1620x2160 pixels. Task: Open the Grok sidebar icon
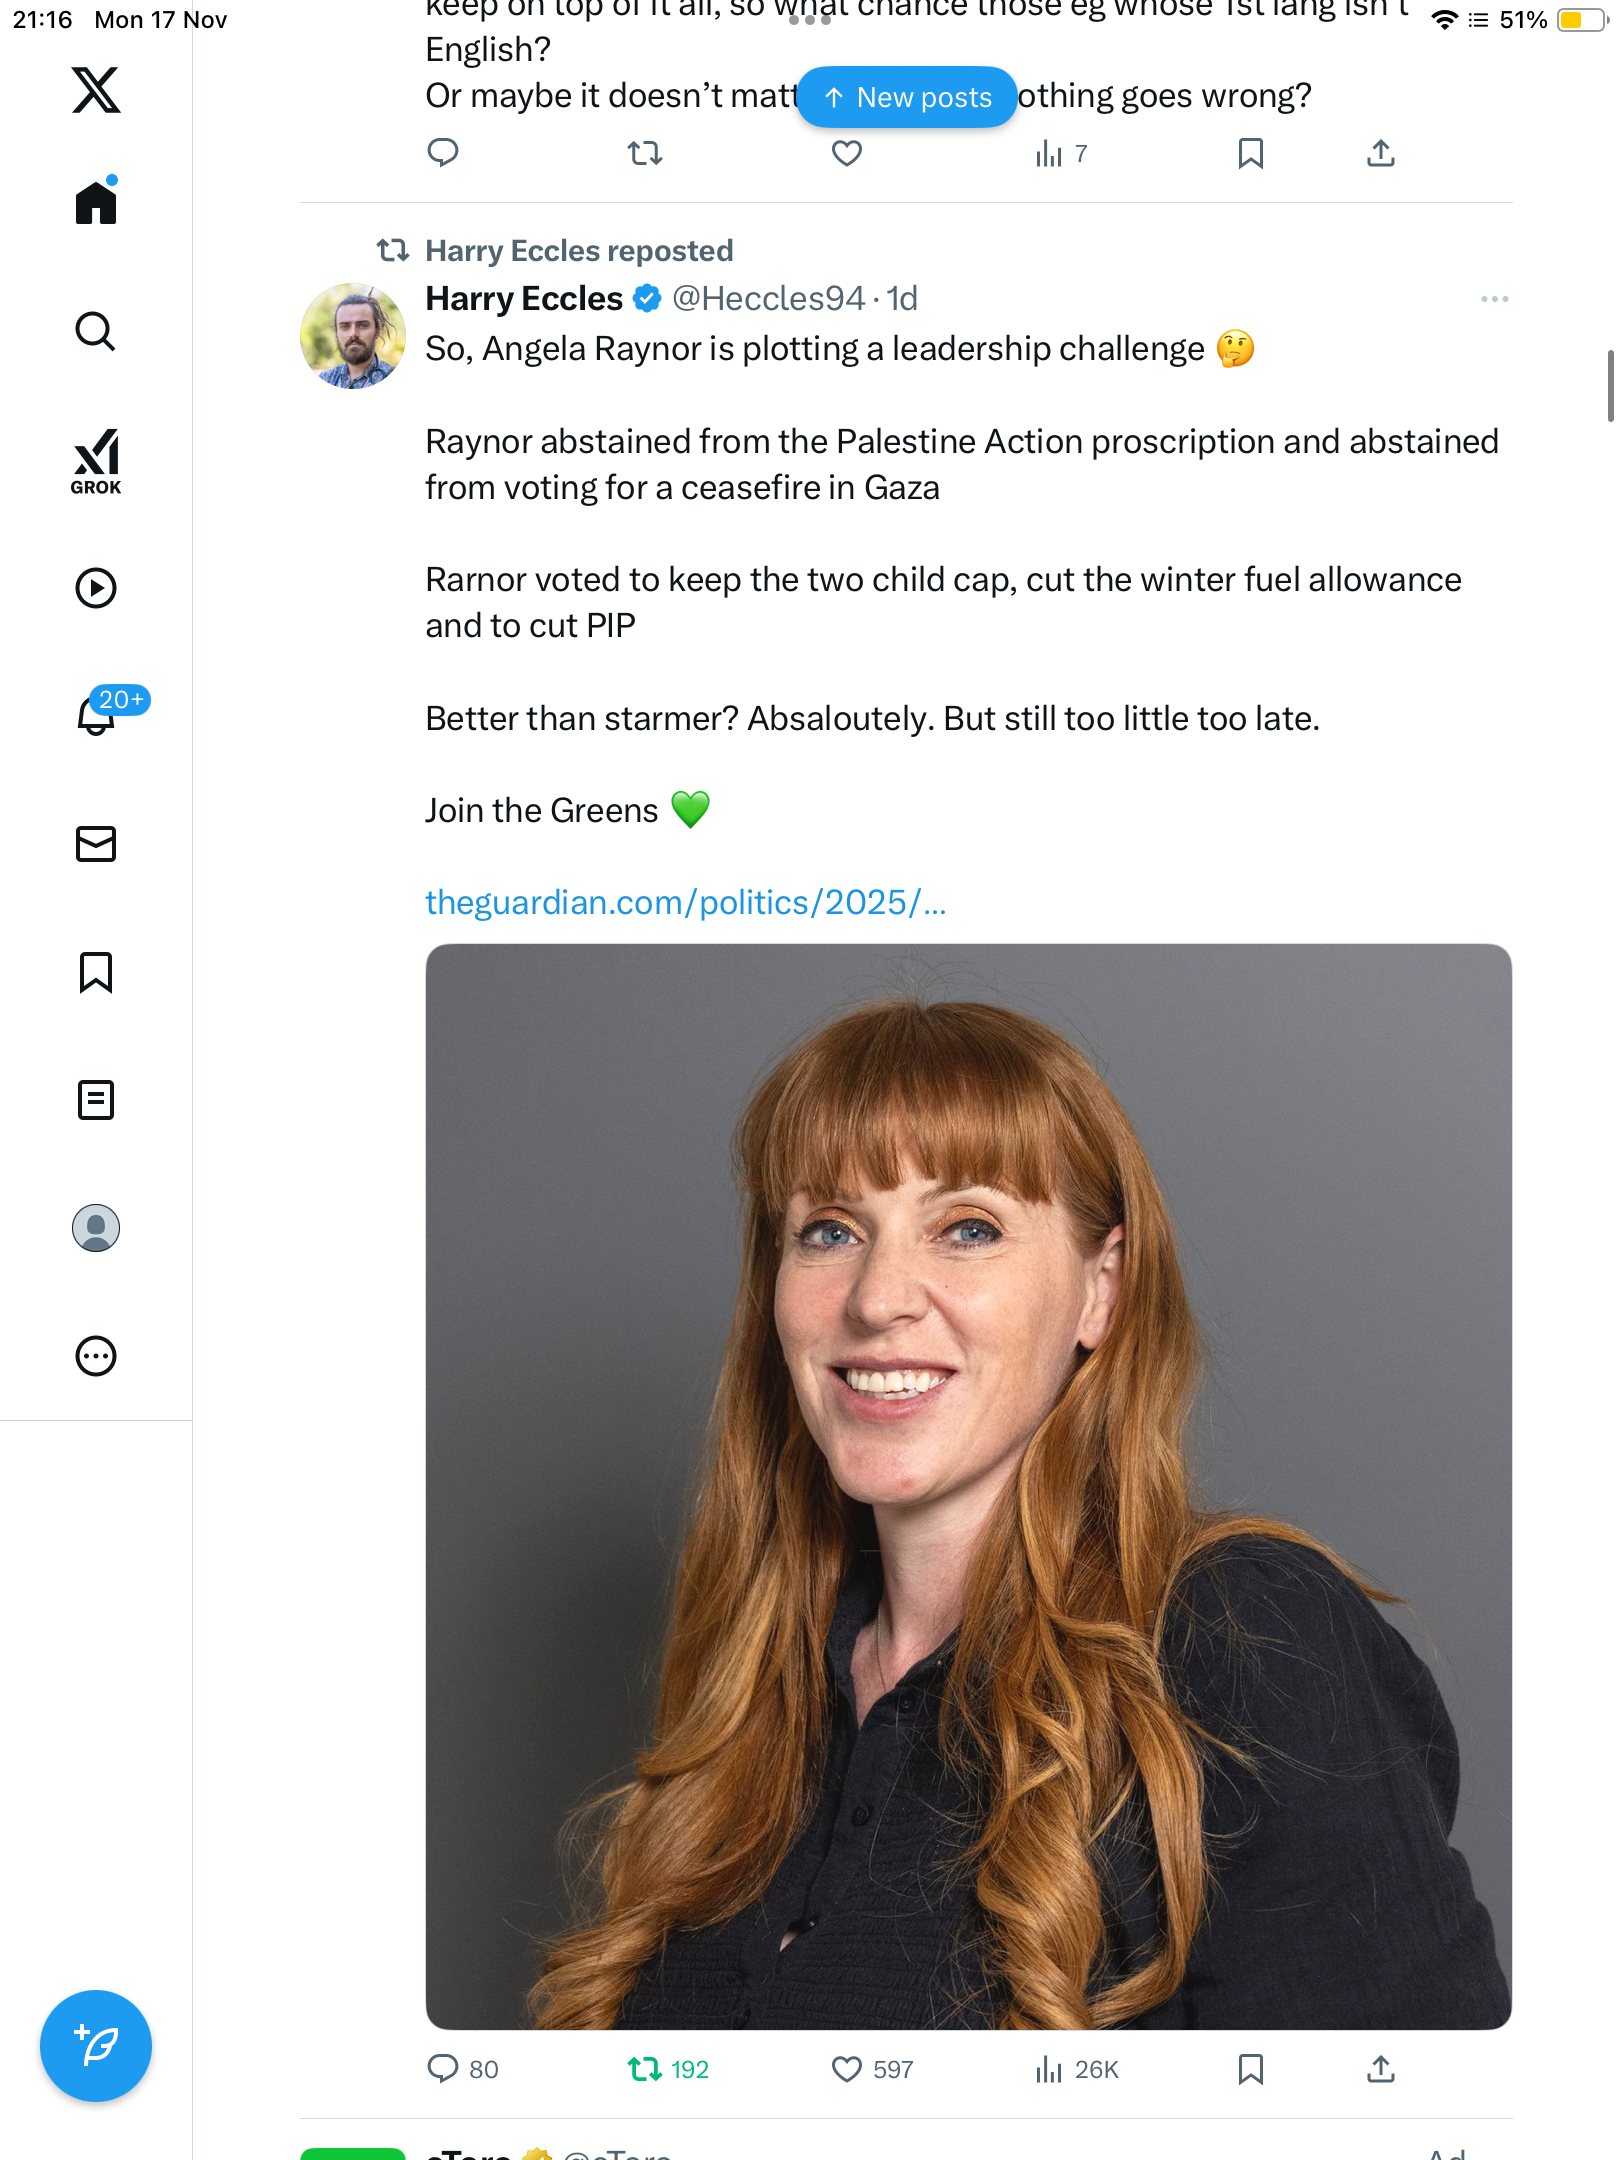[x=96, y=461]
